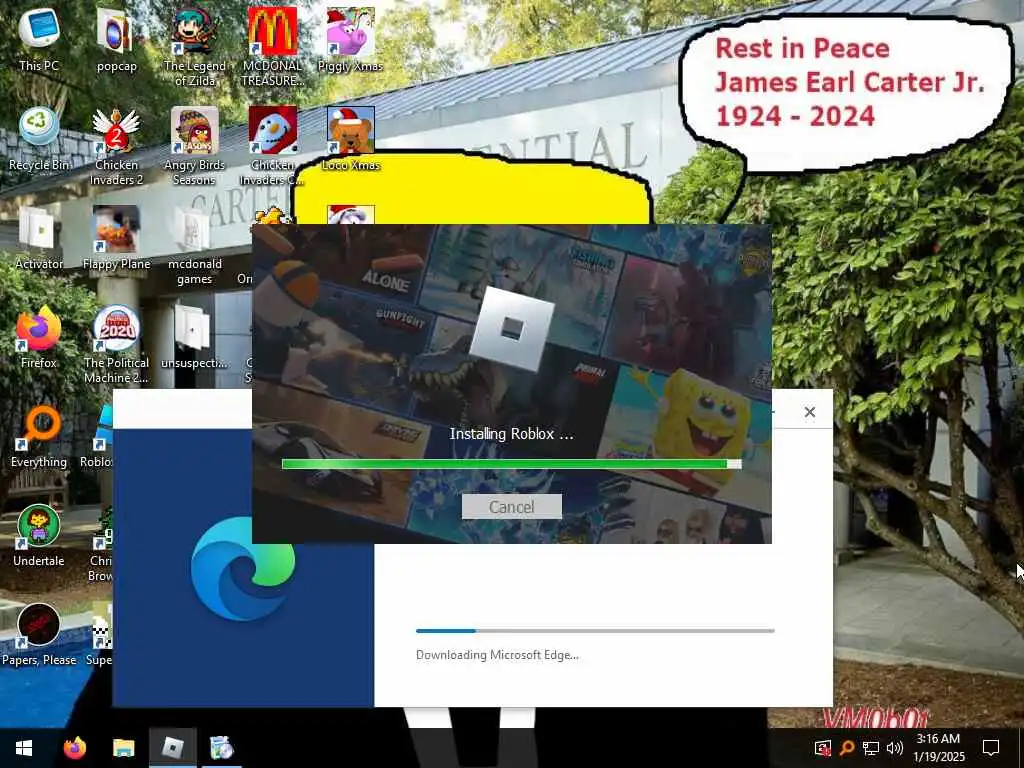This screenshot has width=1024, height=768.
Task: Open the Activator desktop file
Action: point(39,238)
